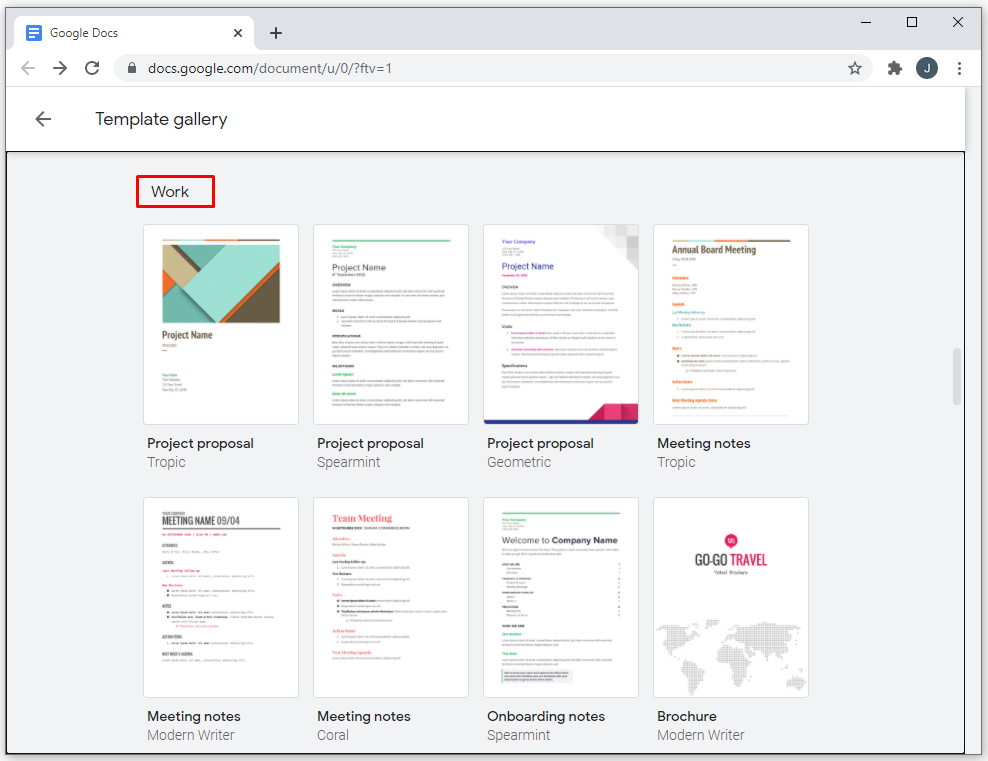Click 'Meeting notes' label above Coral

(x=364, y=716)
